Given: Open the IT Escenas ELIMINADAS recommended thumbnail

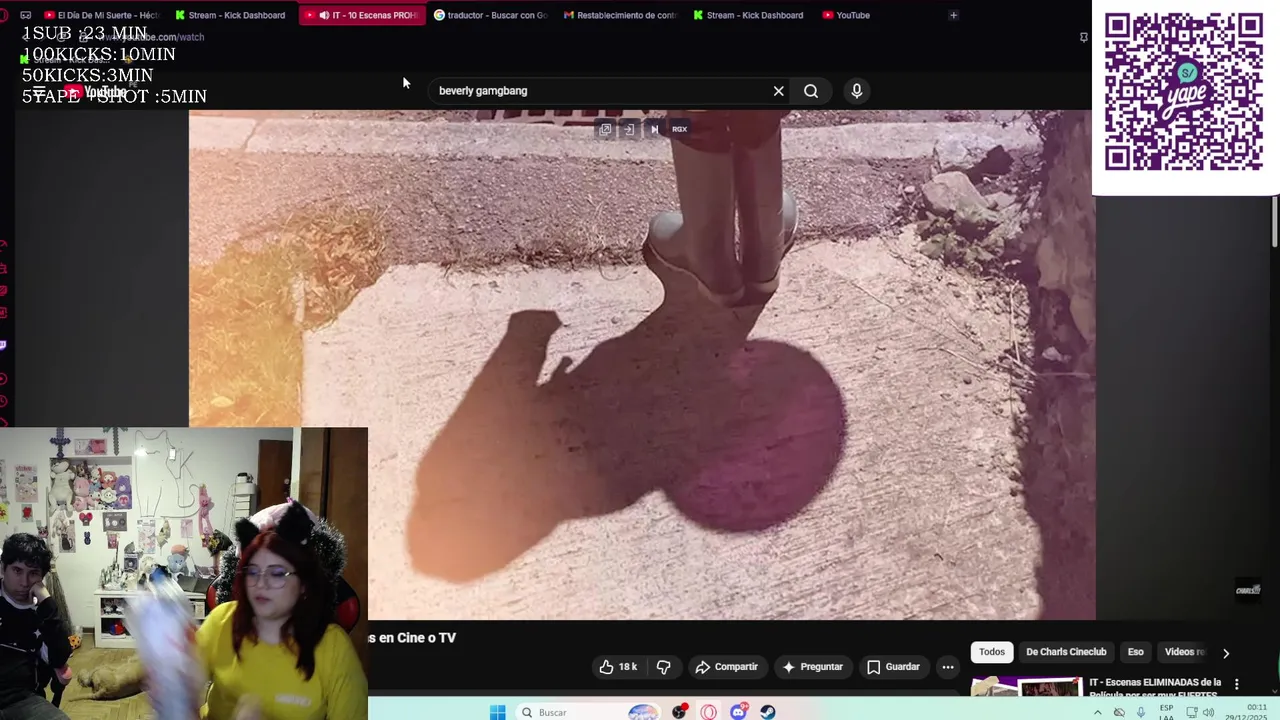Looking at the screenshot, I should coord(1026,687).
